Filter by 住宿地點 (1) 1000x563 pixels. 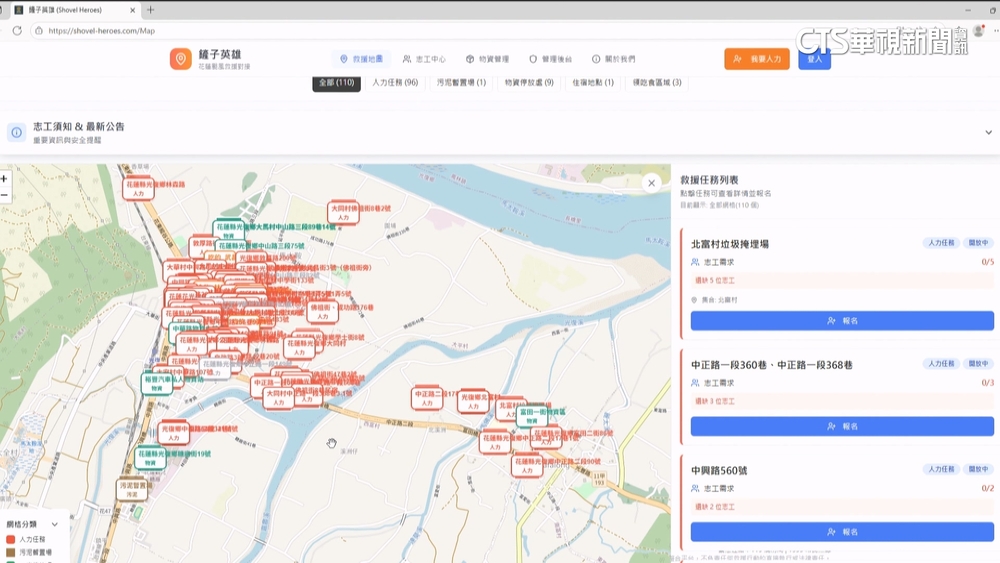592,83
